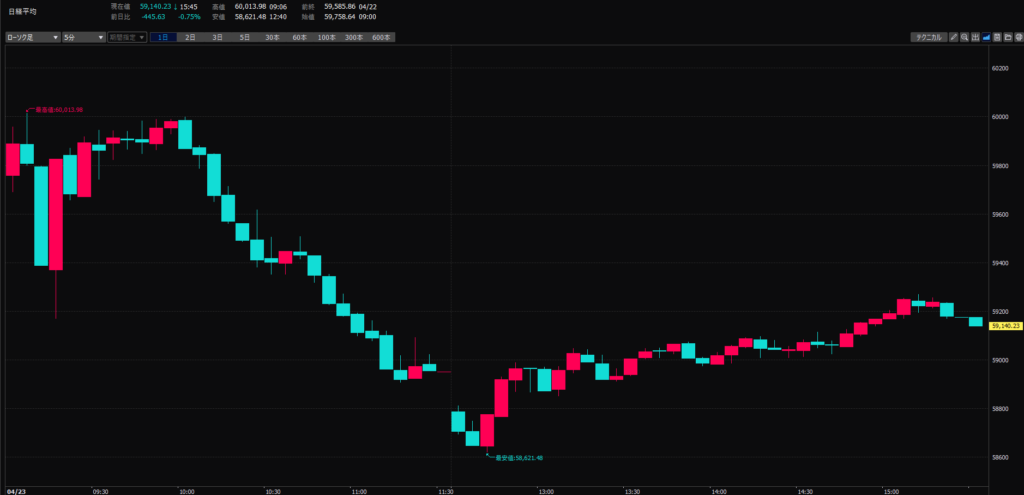Click the 最安値 58,621.48 low marker
This screenshot has height=495, width=1024.
518,458
